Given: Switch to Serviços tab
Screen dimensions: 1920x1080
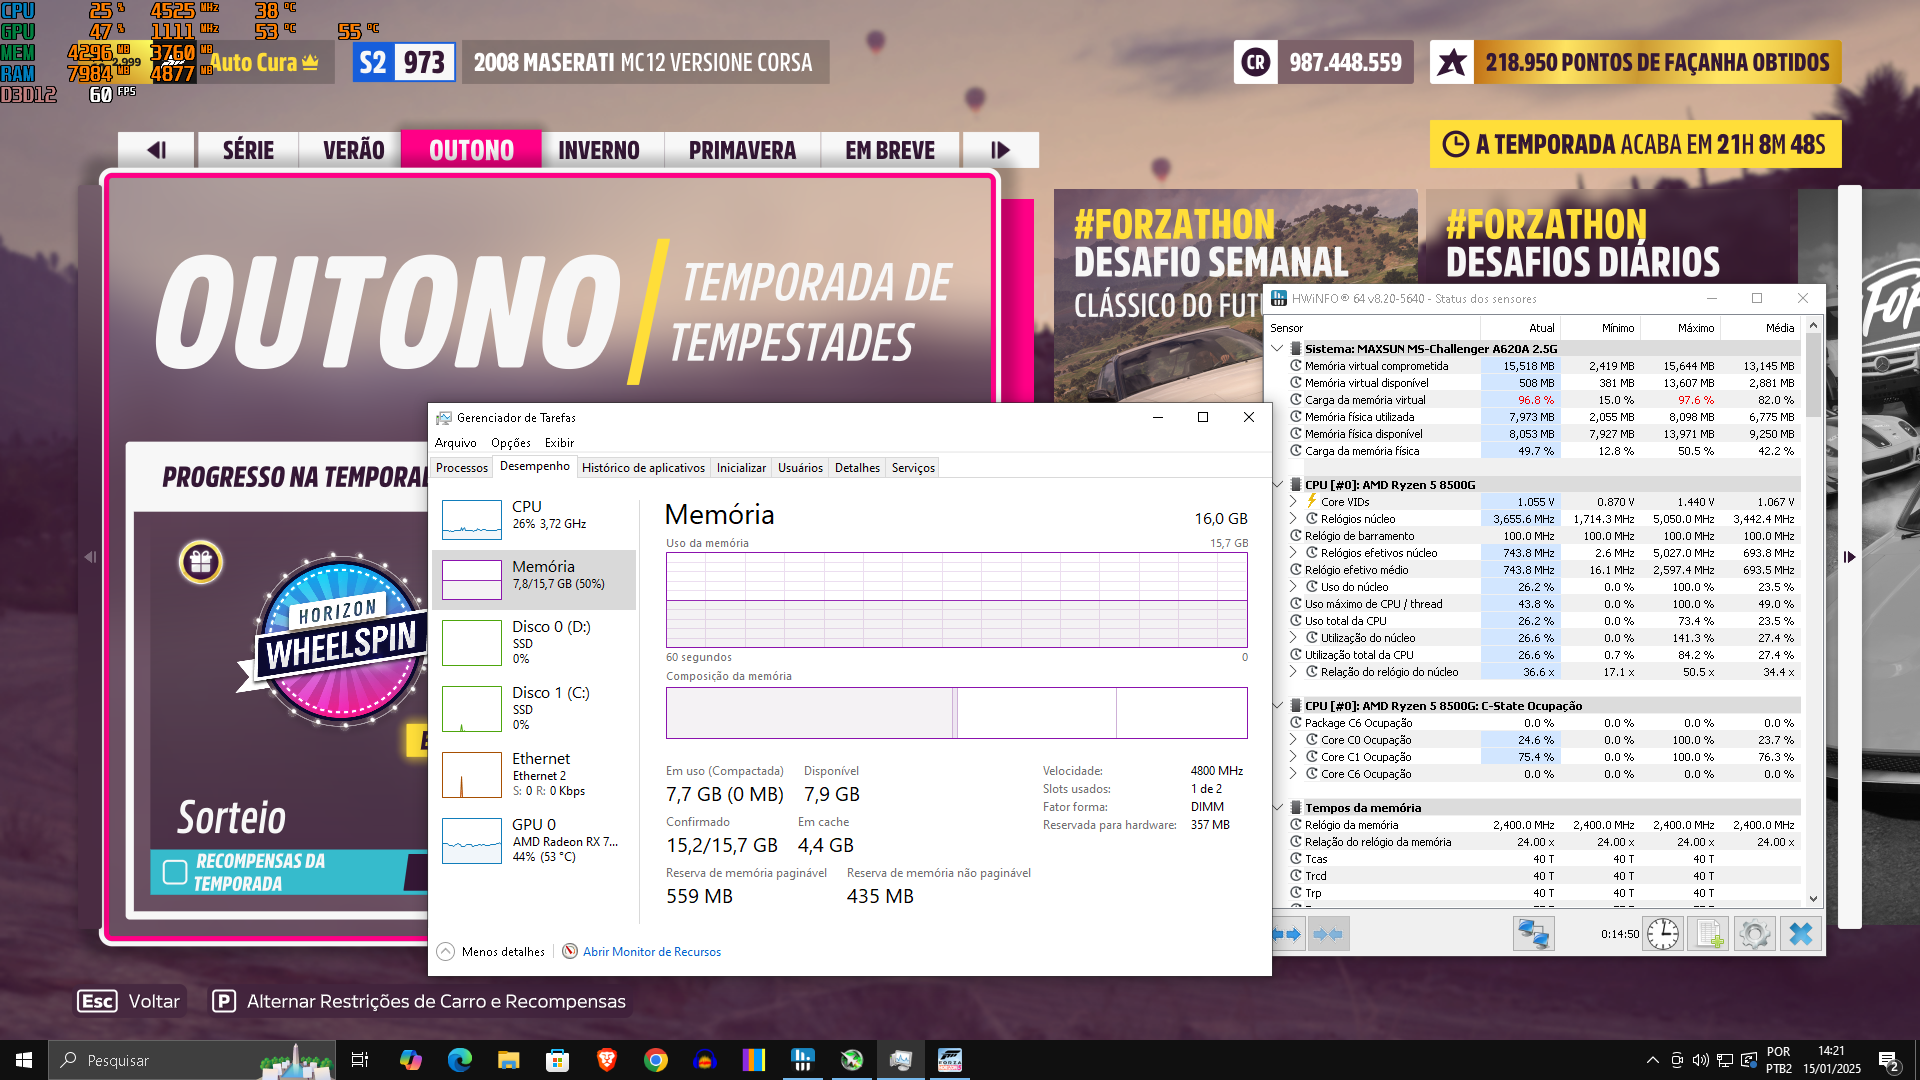Looking at the screenshot, I should click(913, 467).
